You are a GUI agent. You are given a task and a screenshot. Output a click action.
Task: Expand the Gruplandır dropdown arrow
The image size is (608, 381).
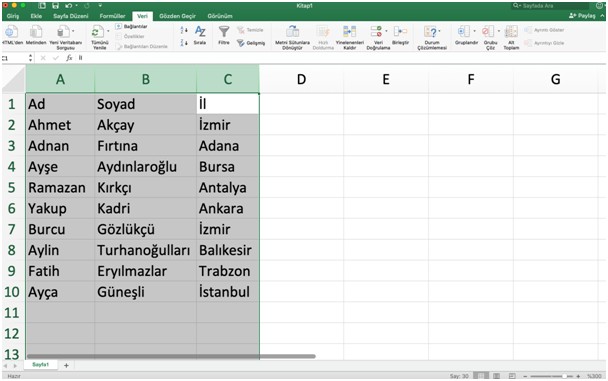[x=474, y=31]
